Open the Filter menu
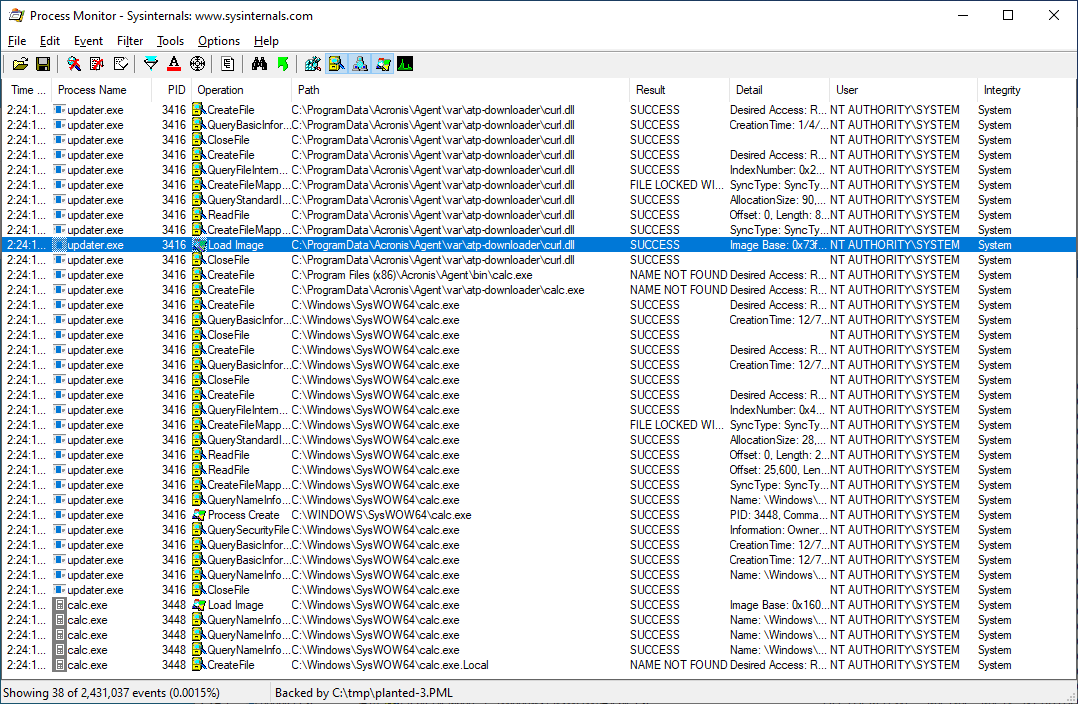 pyautogui.click(x=129, y=41)
